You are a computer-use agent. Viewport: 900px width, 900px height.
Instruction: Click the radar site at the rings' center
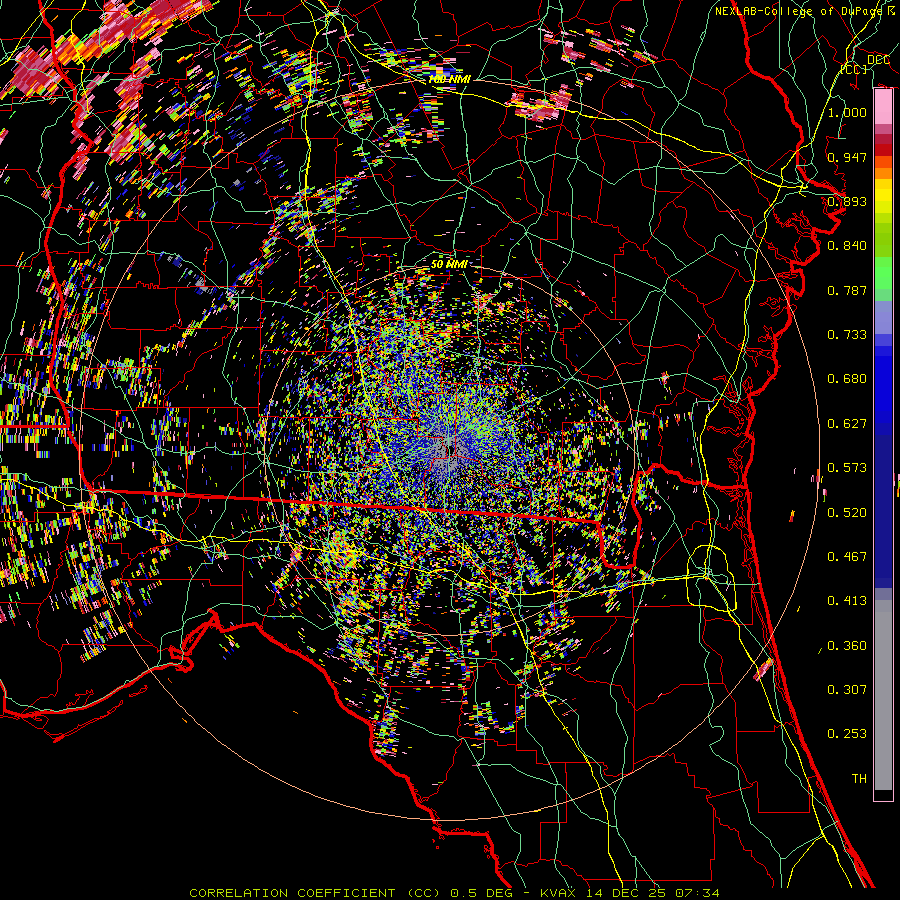(449, 451)
